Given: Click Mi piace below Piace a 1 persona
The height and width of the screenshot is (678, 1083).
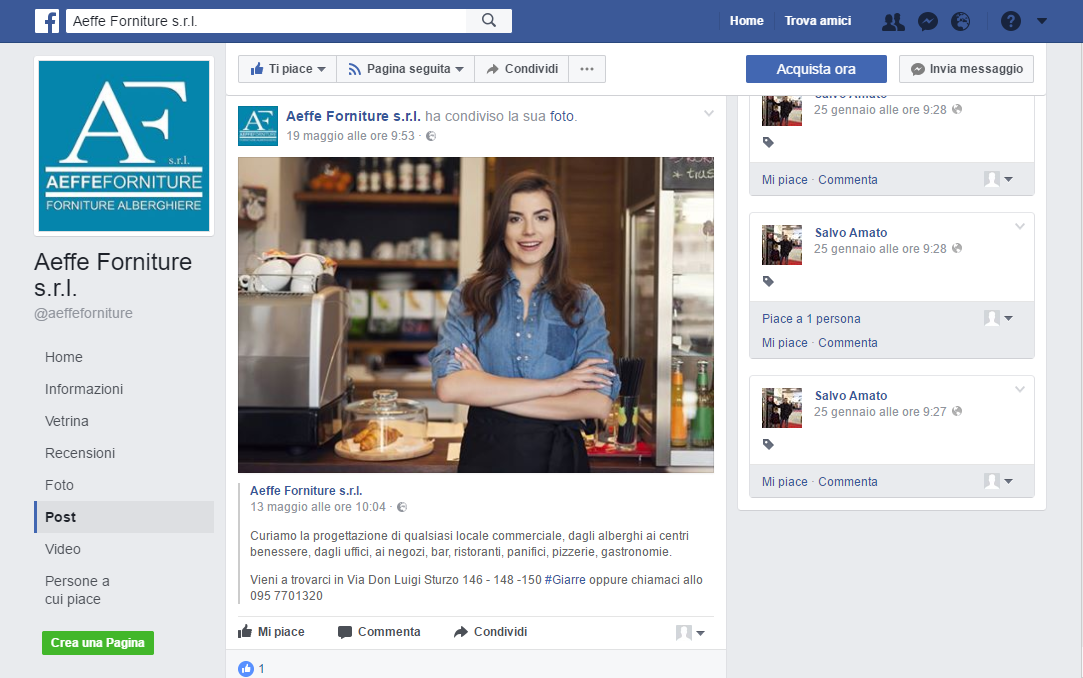Looking at the screenshot, I should pyautogui.click(x=785, y=343).
